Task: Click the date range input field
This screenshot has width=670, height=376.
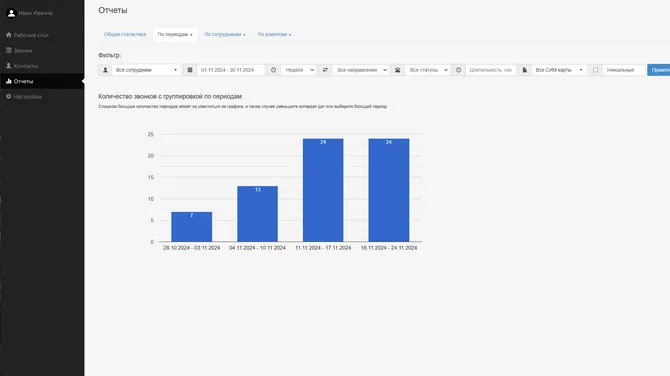Action: click(231, 70)
